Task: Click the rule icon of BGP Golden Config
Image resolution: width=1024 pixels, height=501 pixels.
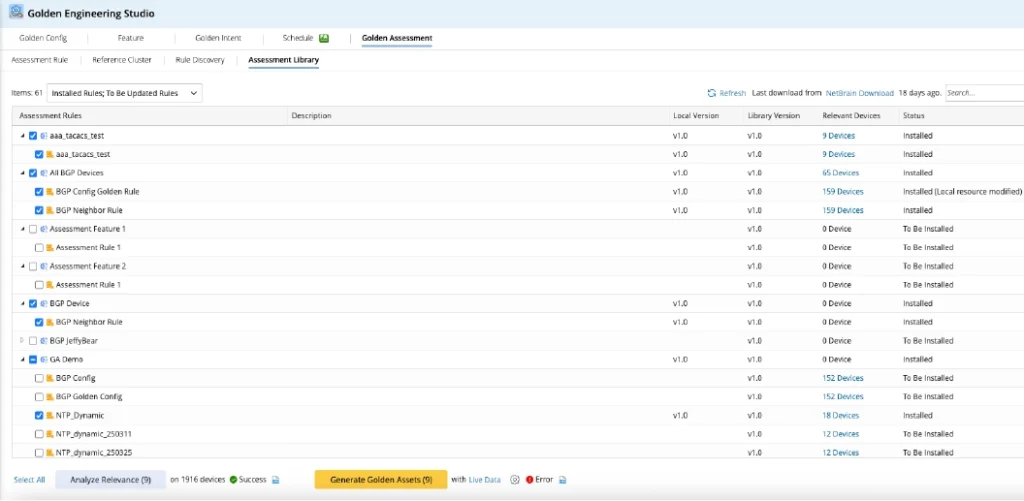Action: (50, 396)
